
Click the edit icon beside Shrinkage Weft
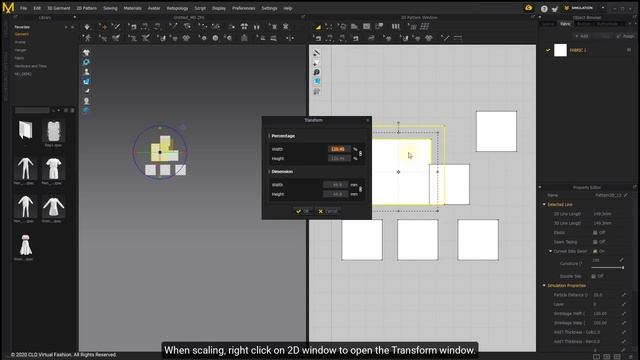click(x=624, y=313)
